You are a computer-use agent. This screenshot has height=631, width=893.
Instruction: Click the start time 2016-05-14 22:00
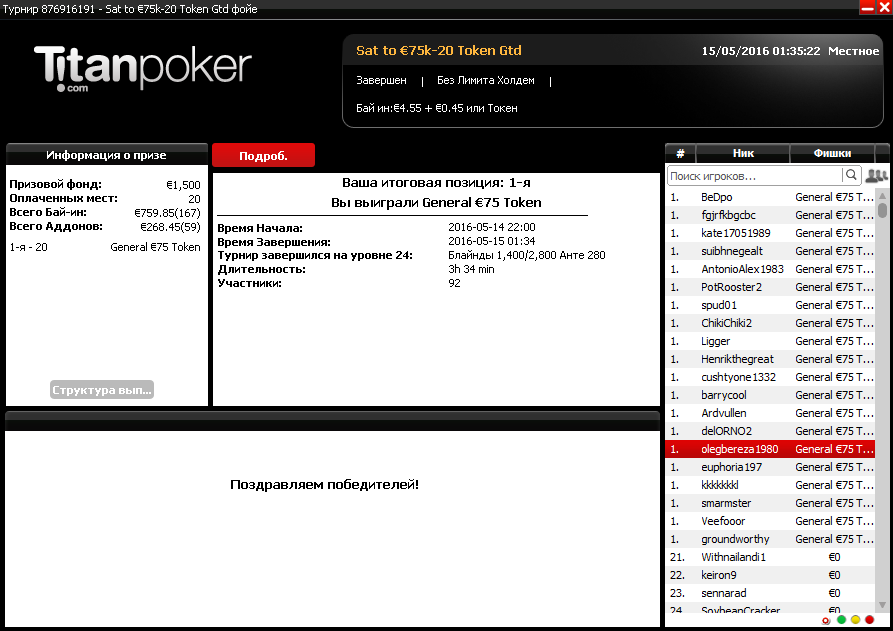(x=491, y=227)
